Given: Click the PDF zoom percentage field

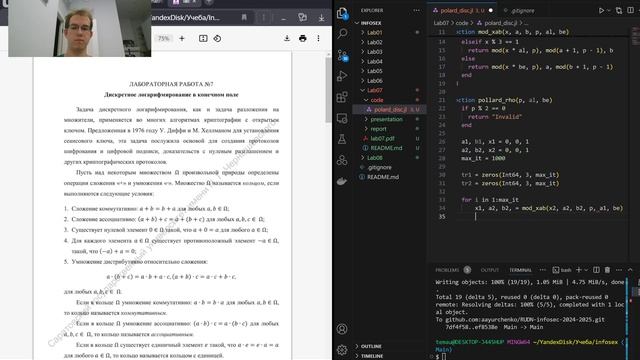Looking at the screenshot, I should point(164,38).
